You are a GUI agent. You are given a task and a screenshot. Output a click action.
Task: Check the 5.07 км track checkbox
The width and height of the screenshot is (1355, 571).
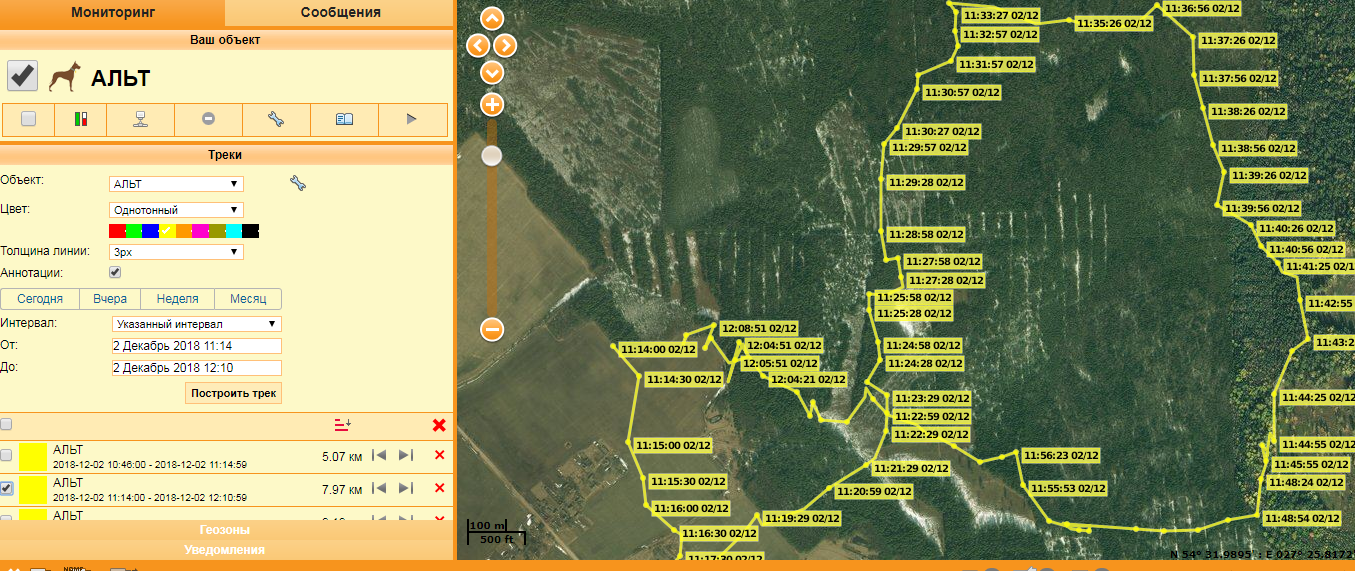(7, 456)
